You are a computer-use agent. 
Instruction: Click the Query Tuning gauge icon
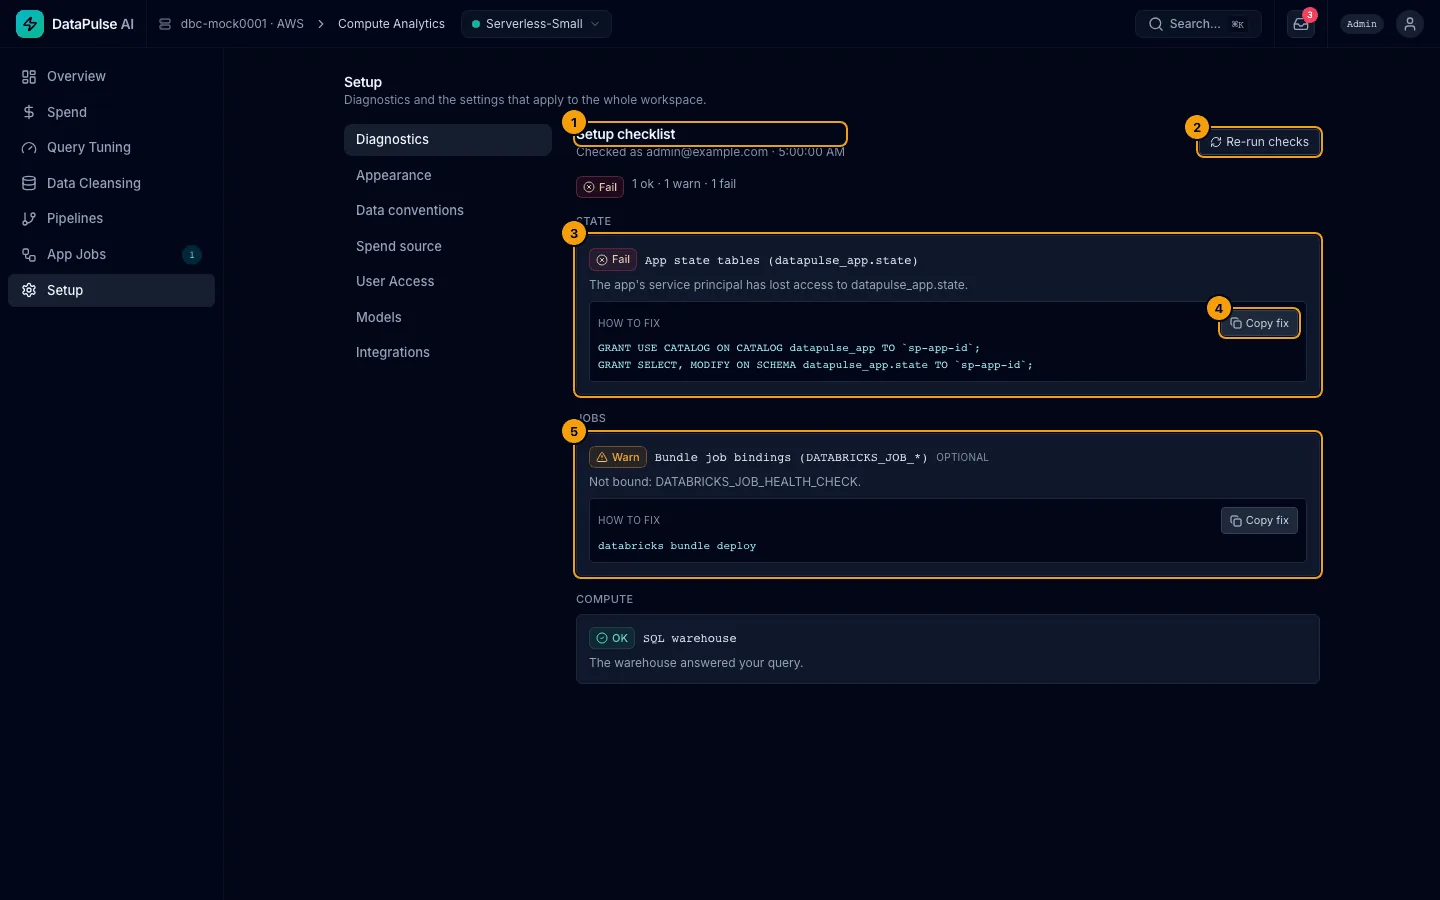(29, 148)
